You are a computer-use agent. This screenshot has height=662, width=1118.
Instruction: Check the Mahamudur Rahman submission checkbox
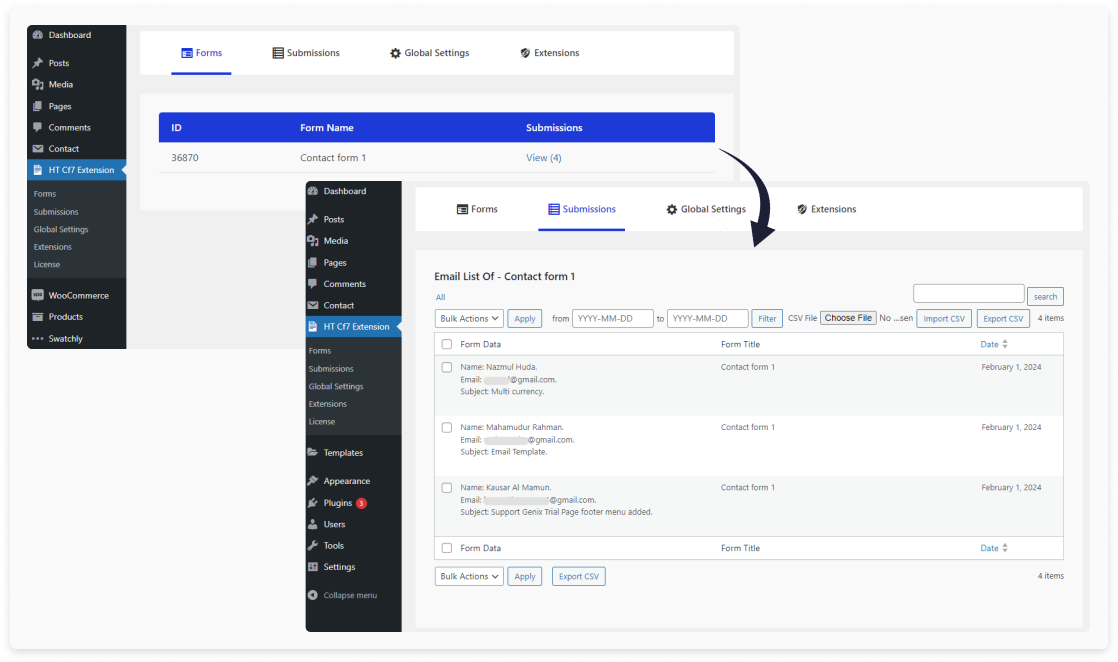click(x=447, y=427)
